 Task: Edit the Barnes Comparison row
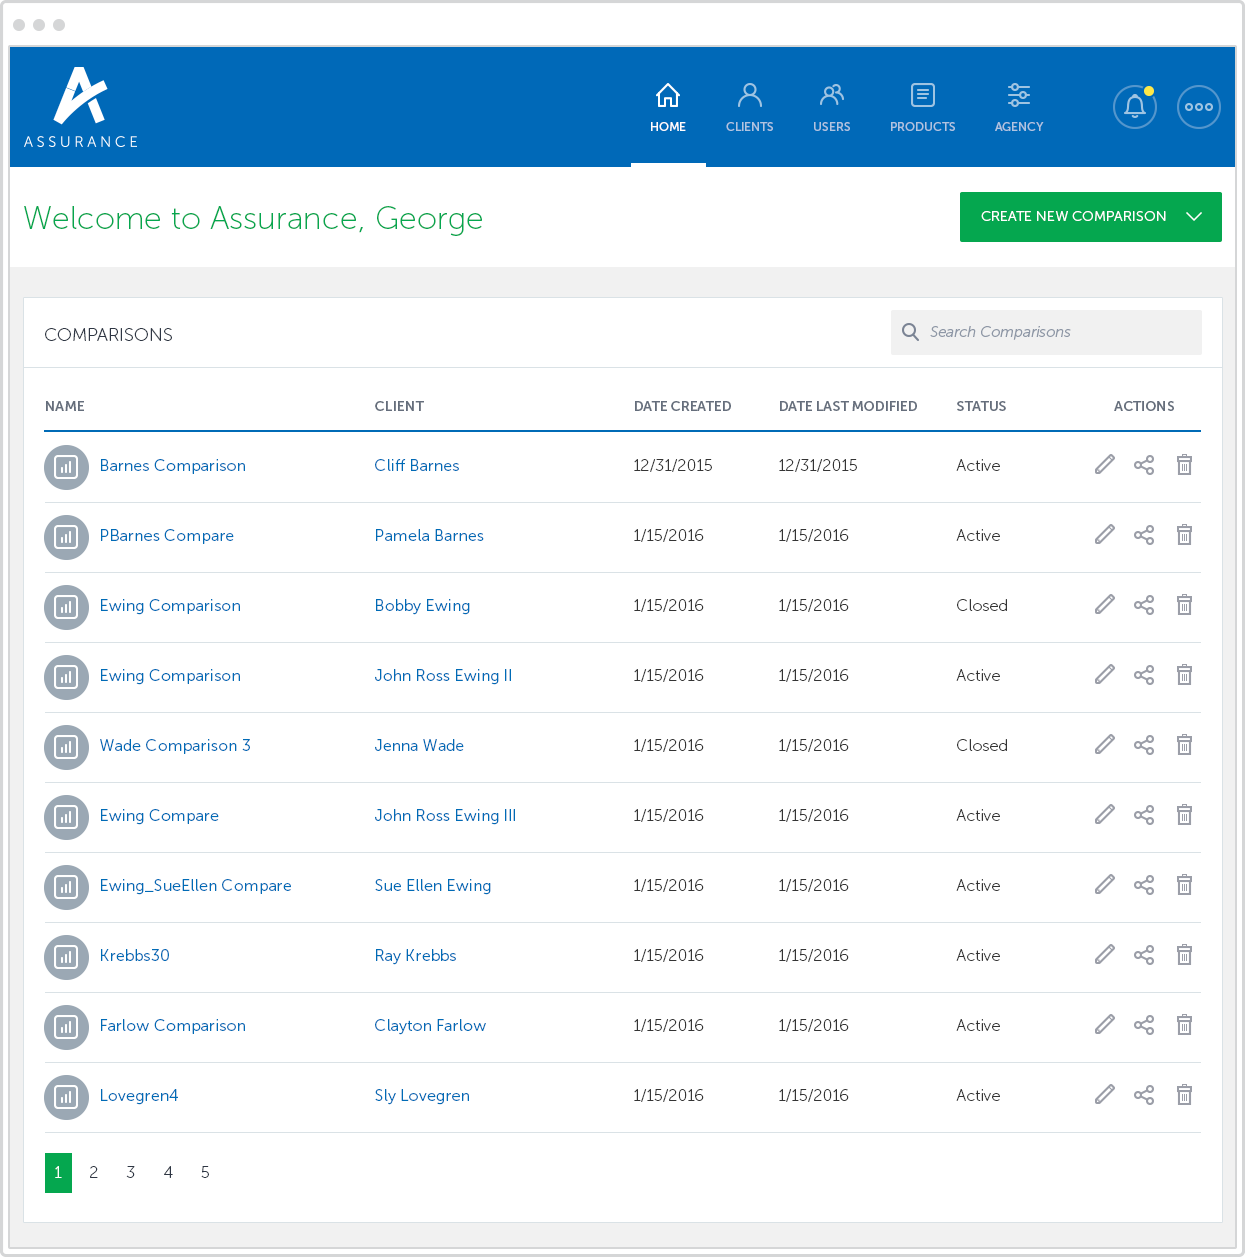1104,465
